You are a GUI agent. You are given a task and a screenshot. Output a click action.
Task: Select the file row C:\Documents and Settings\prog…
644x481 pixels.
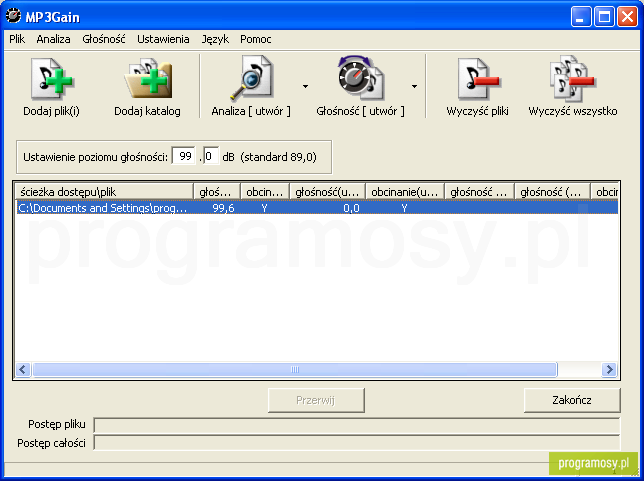(317, 208)
